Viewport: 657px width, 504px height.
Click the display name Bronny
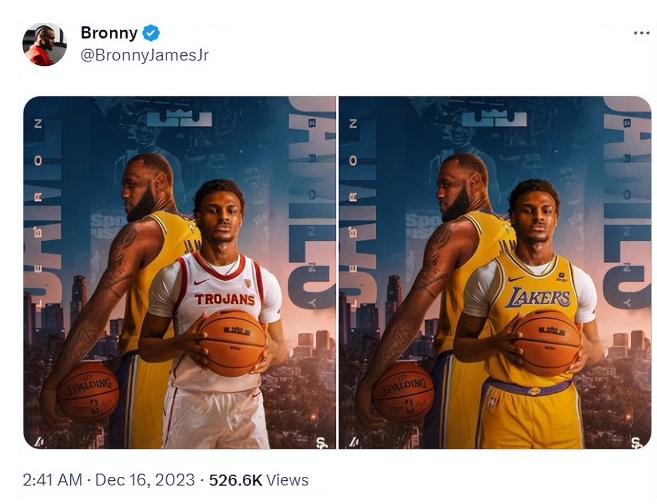pyautogui.click(x=109, y=33)
